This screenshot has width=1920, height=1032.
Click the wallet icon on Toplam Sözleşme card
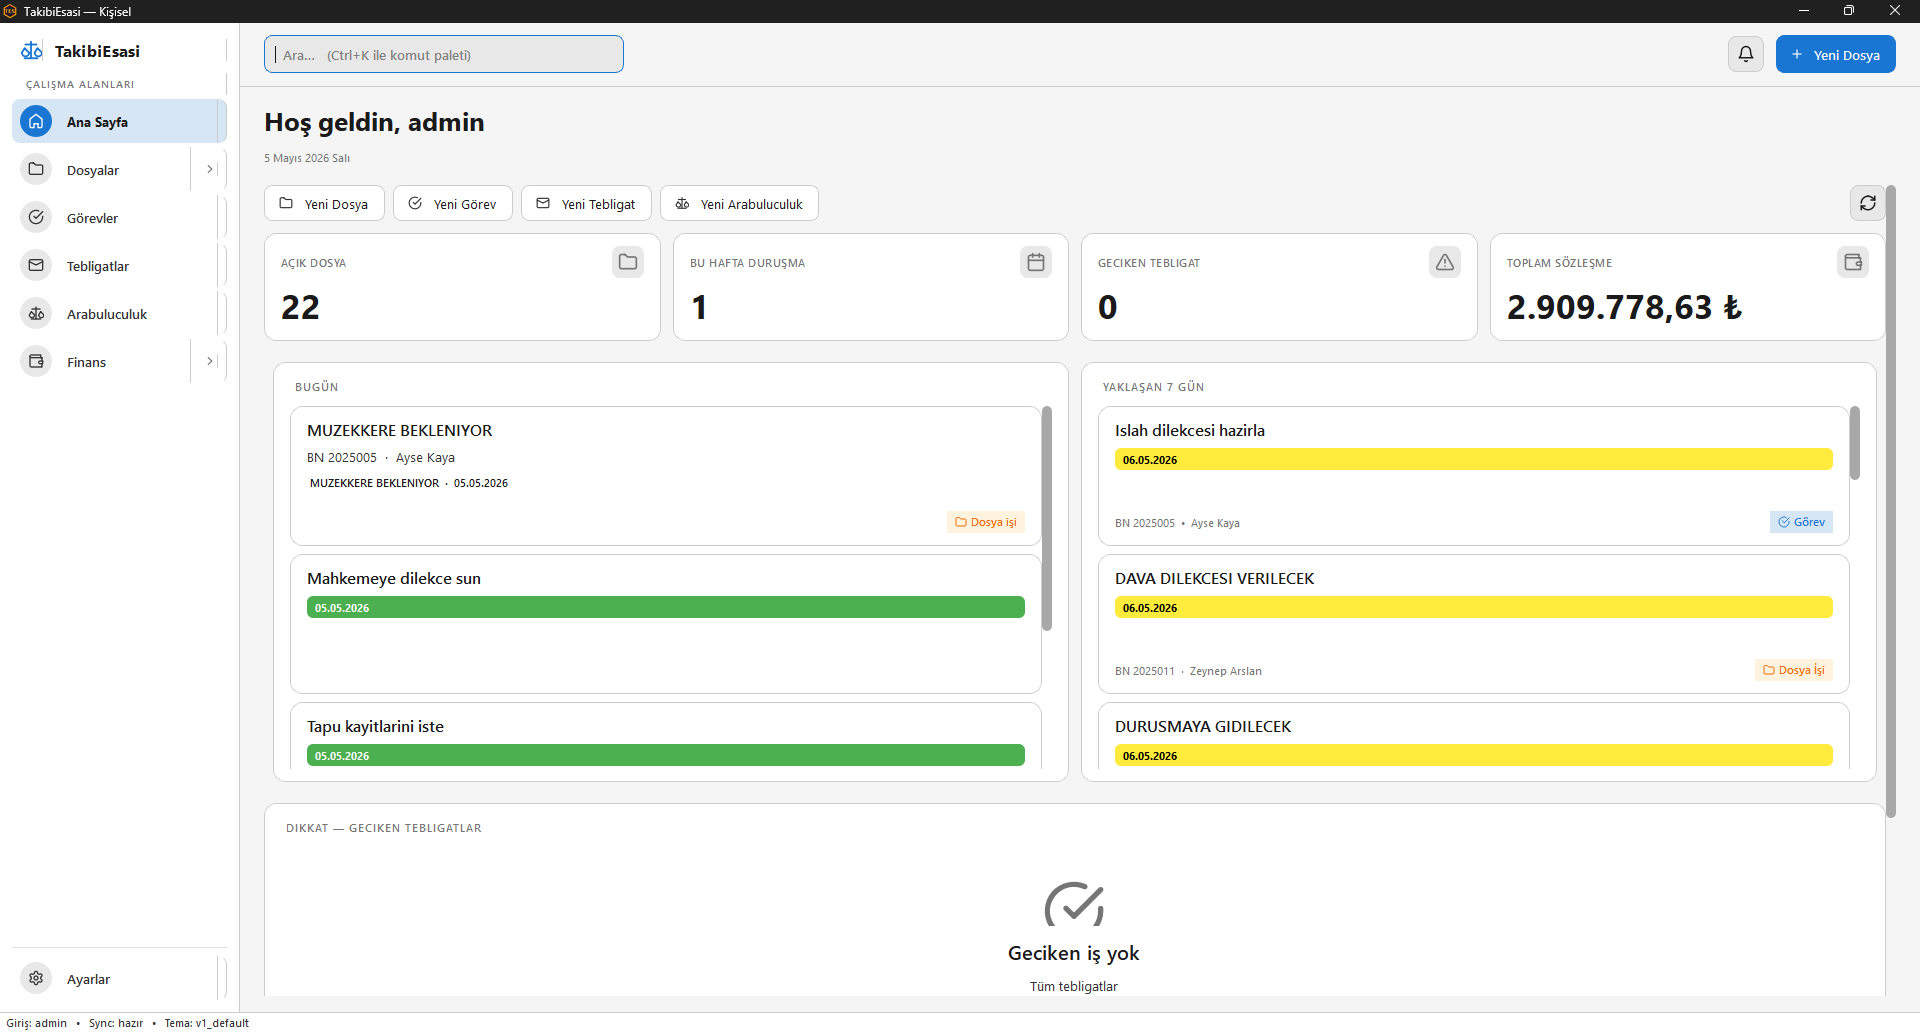tap(1853, 262)
